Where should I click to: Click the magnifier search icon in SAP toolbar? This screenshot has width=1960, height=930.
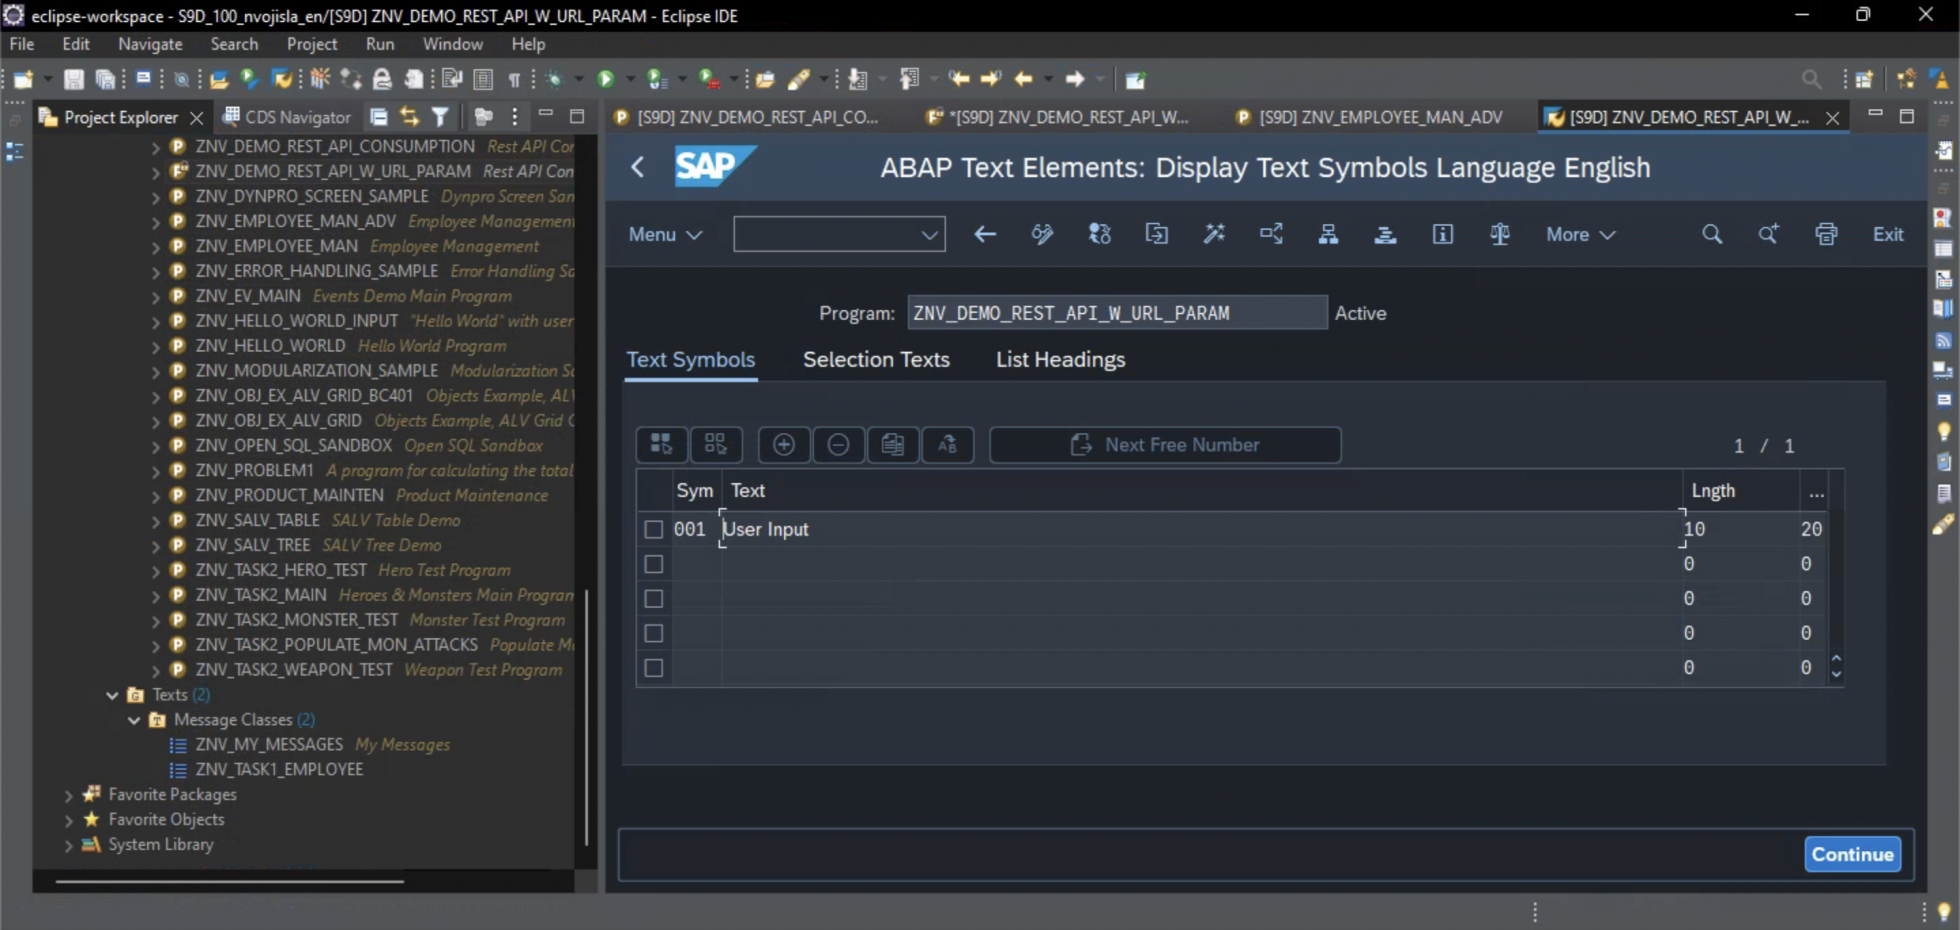(x=1712, y=234)
